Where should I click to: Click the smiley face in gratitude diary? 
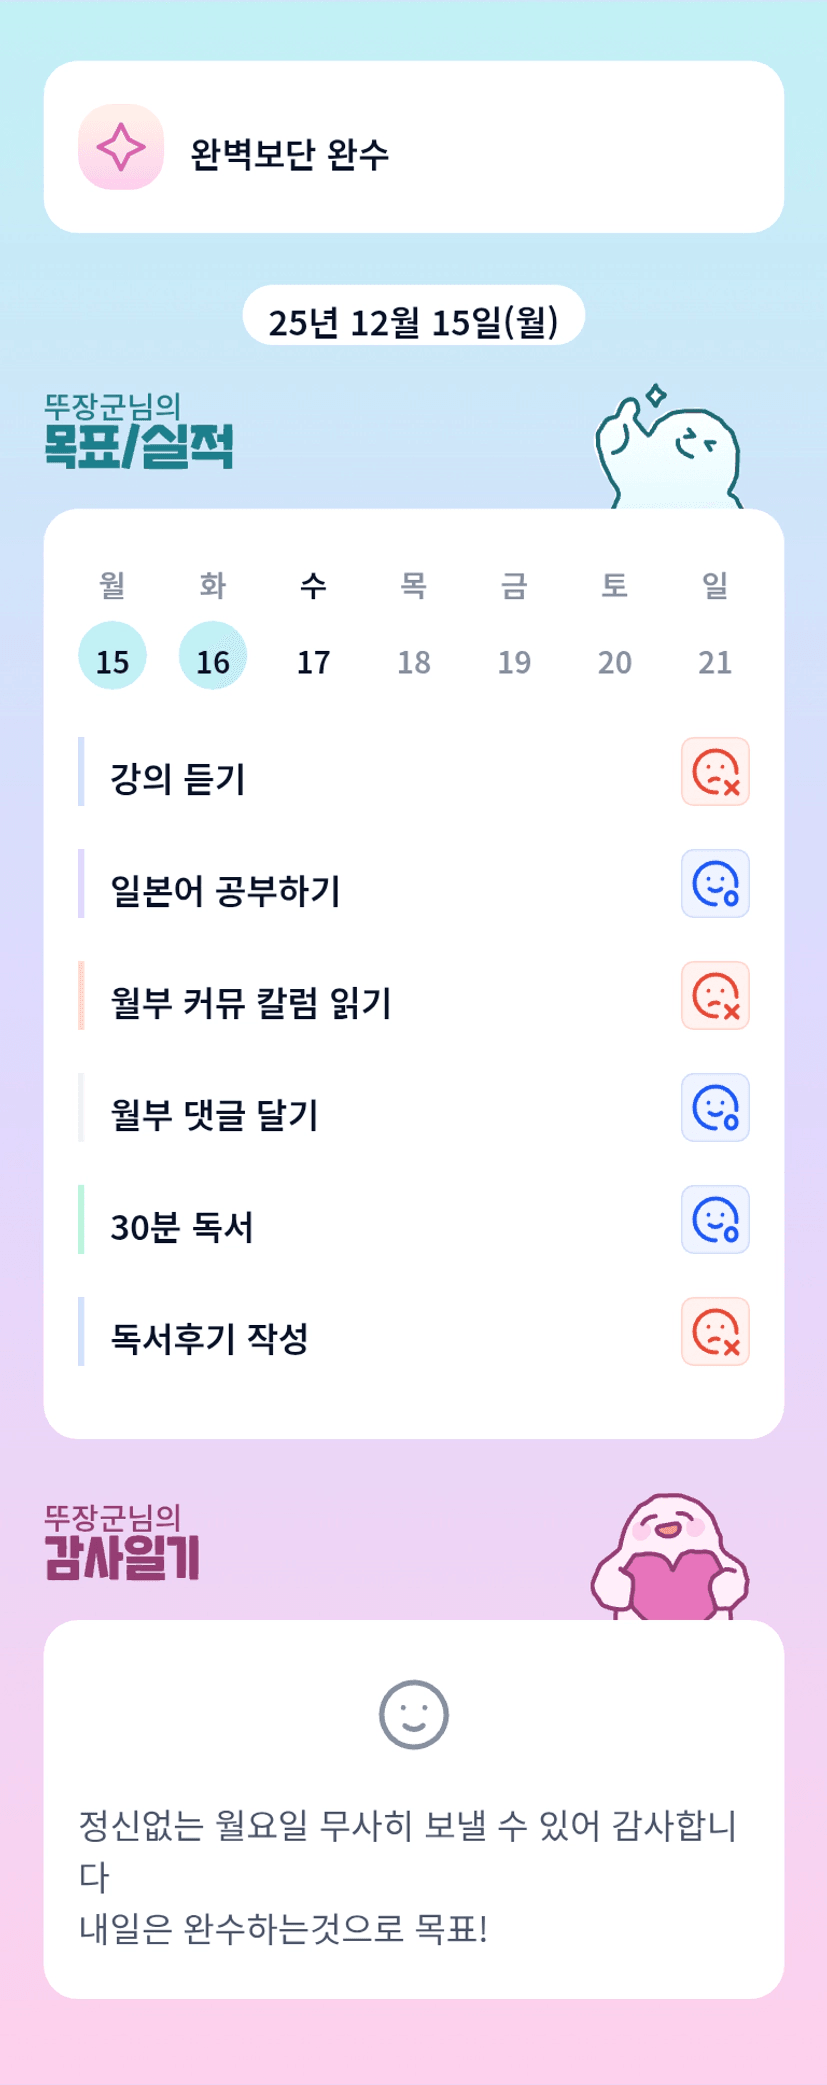coord(414,1714)
